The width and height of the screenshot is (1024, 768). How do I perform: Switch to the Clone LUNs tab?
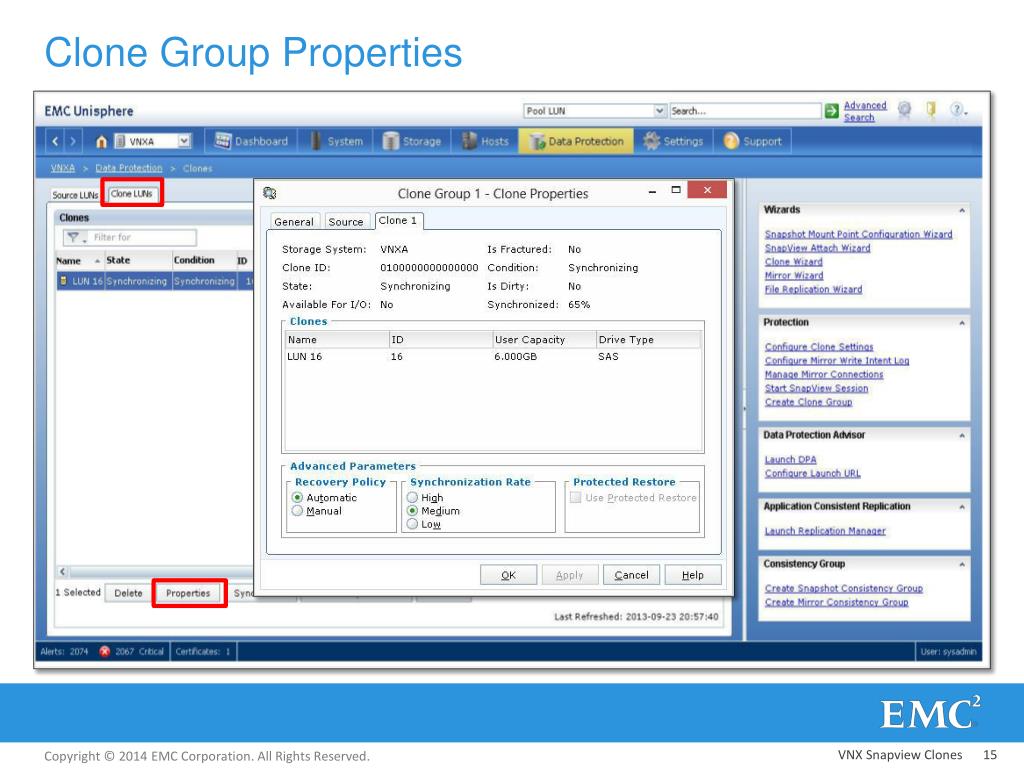(x=131, y=193)
